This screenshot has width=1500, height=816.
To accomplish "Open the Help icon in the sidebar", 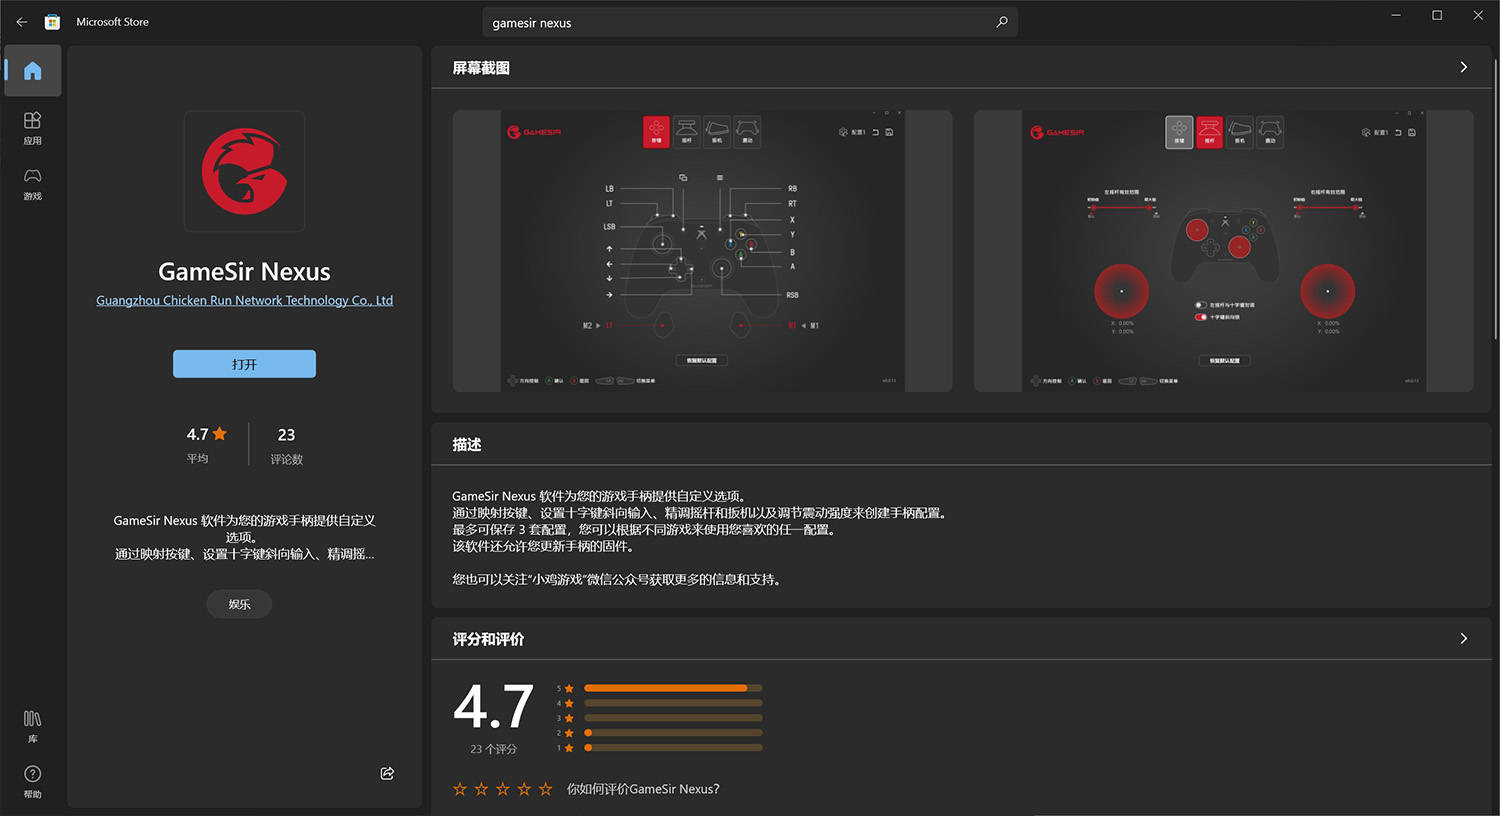I will point(32,780).
